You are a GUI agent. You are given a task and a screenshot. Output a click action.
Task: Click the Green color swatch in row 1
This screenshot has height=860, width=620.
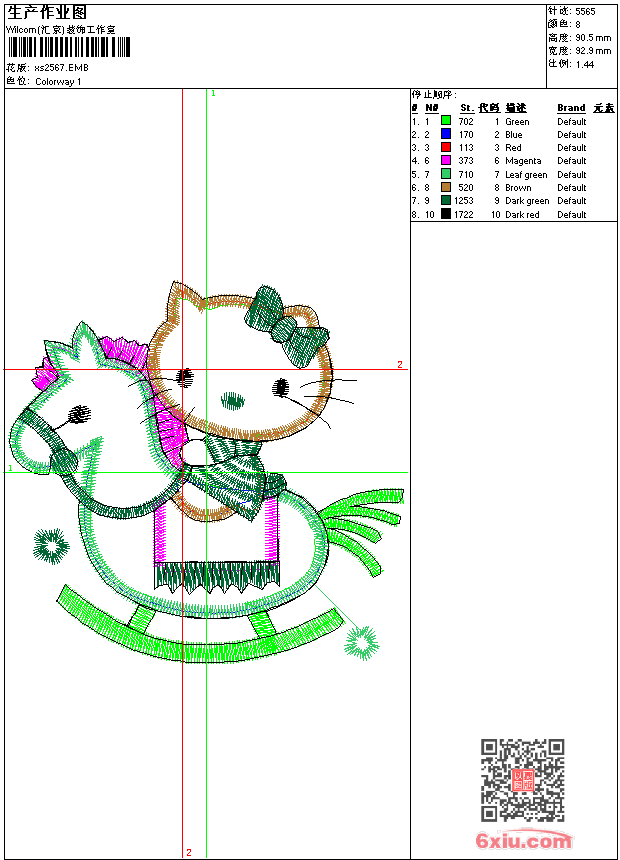coord(446,121)
